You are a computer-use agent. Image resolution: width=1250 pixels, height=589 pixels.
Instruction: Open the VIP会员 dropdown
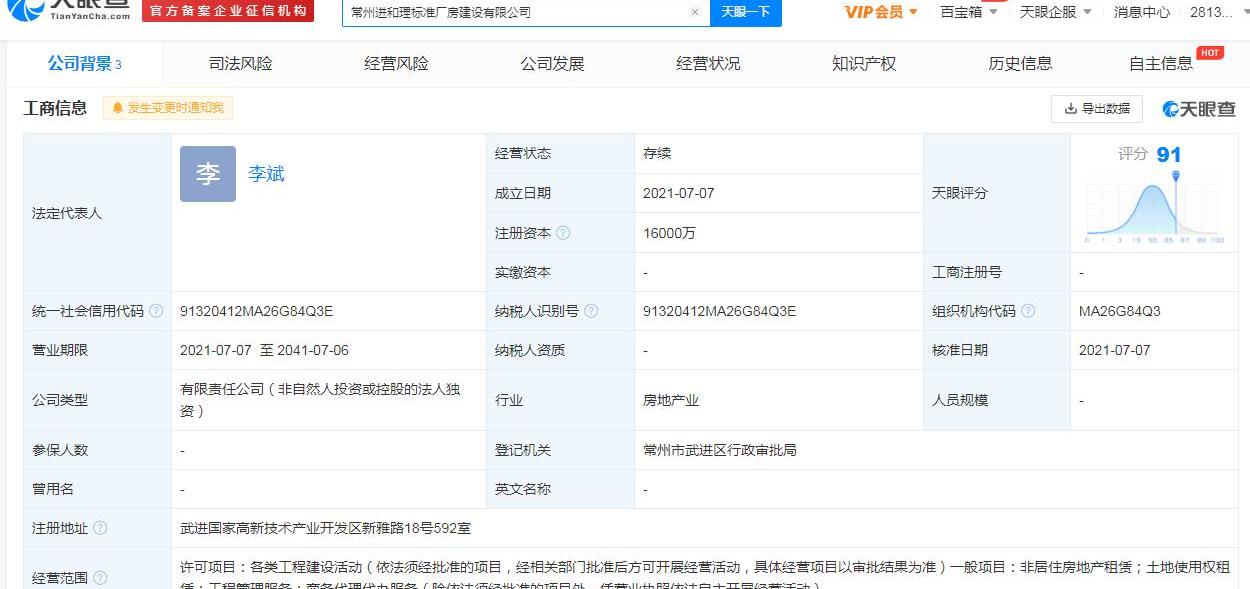881,12
